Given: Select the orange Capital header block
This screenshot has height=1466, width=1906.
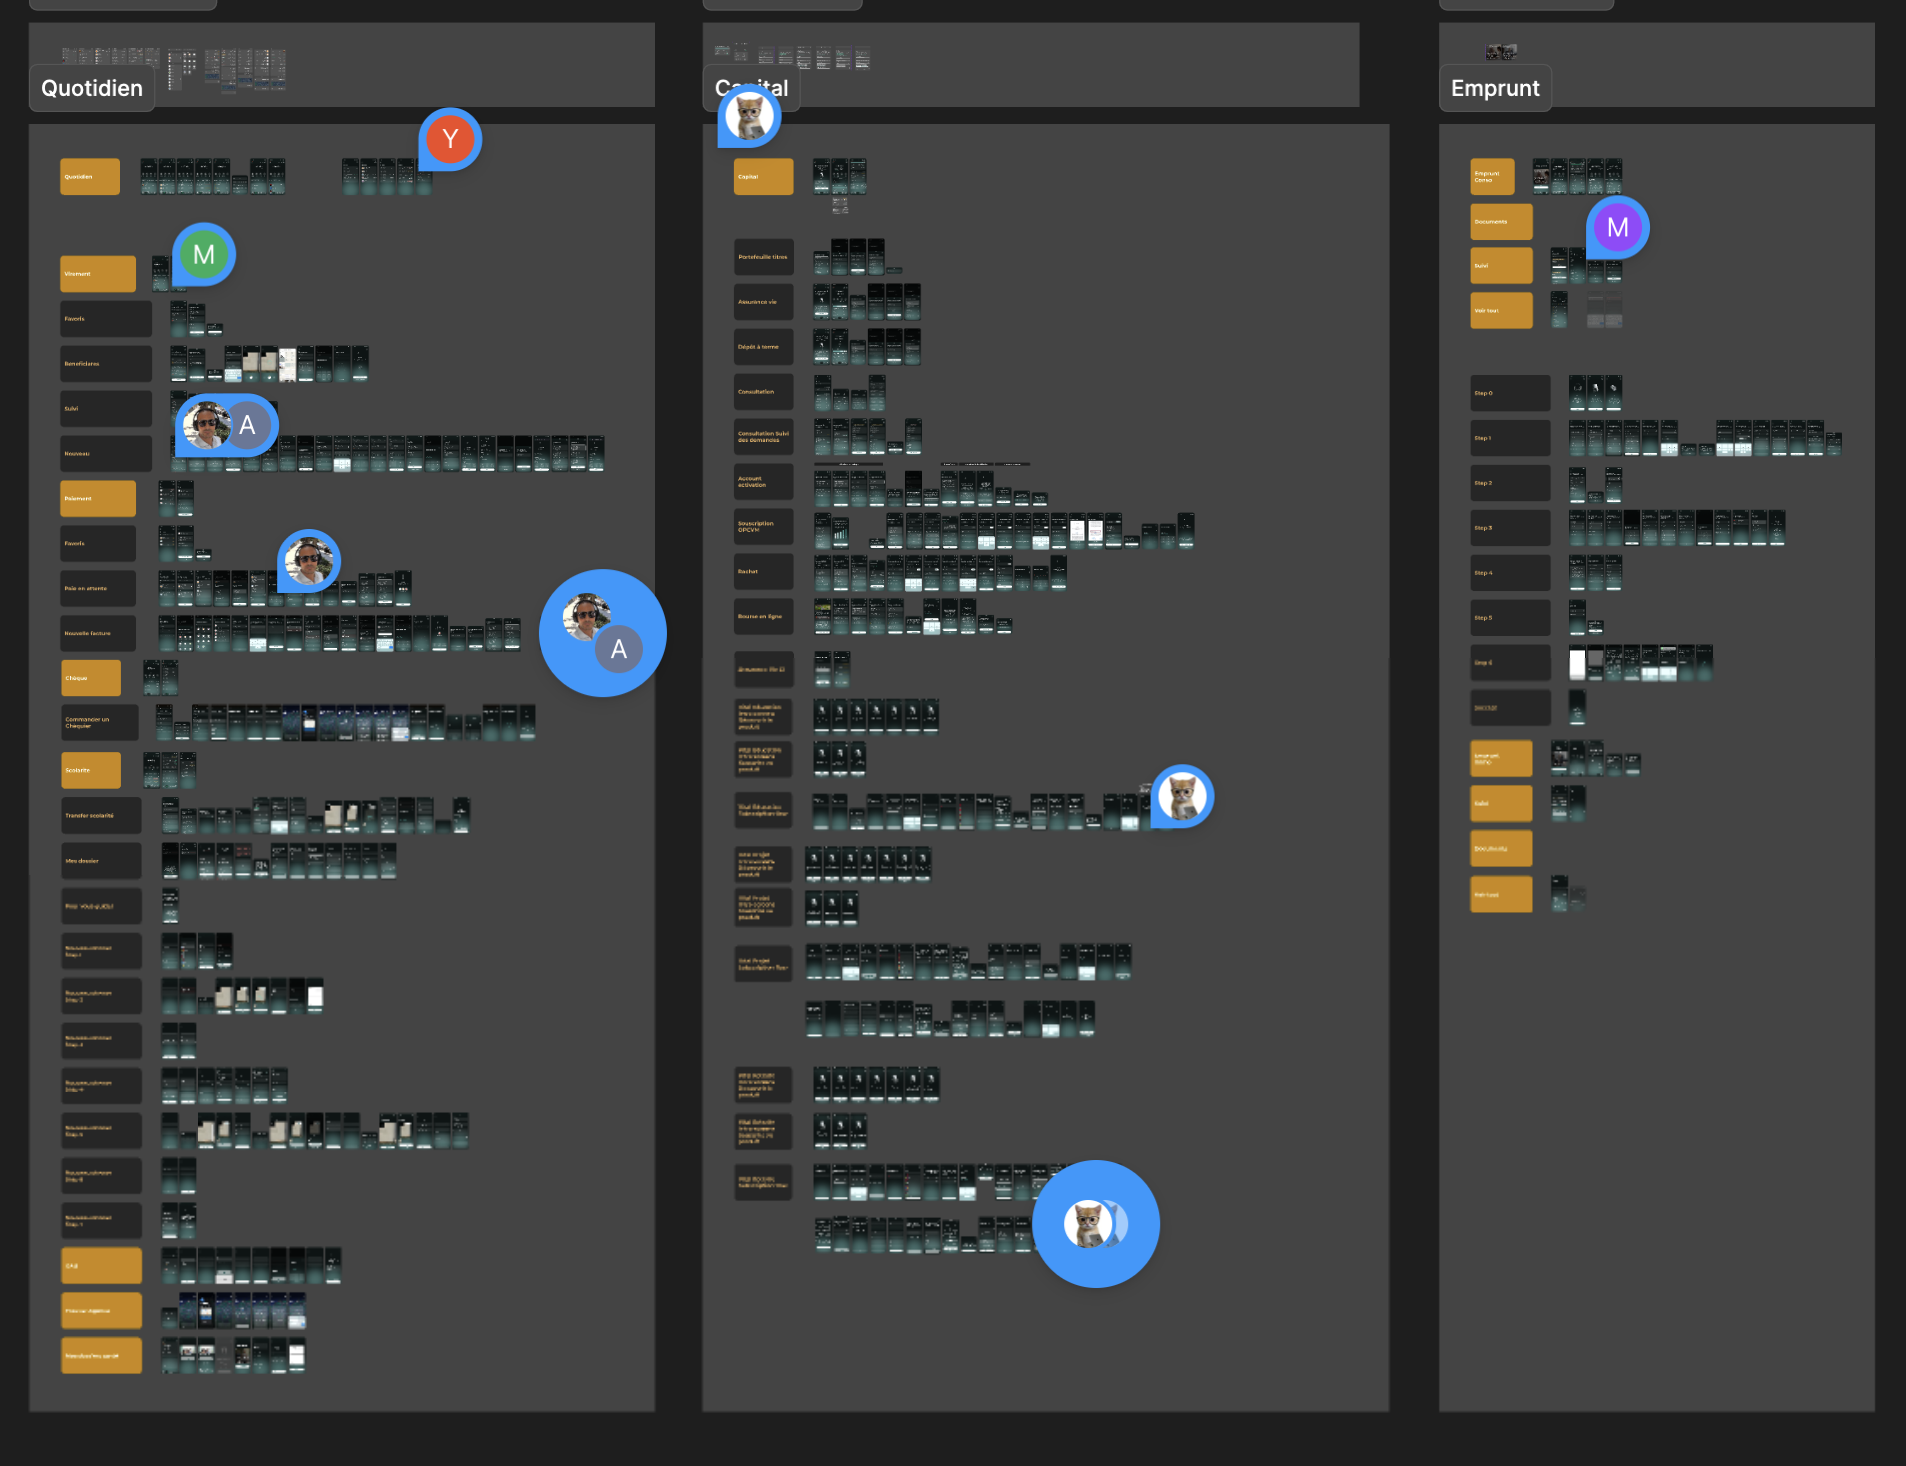Looking at the screenshot, I should click(764, 177).
